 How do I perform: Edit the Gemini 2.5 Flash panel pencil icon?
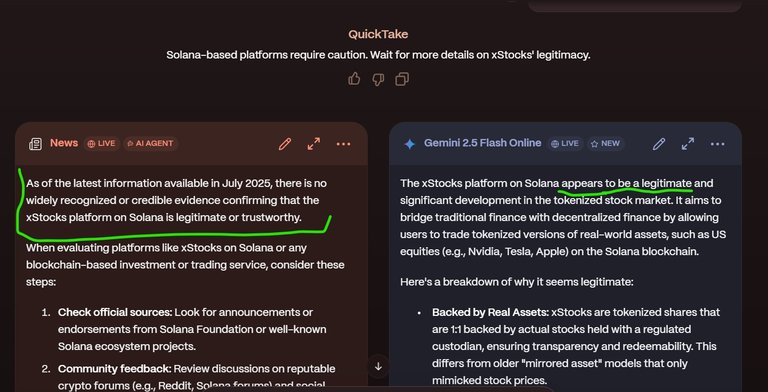tap(659, 144)
